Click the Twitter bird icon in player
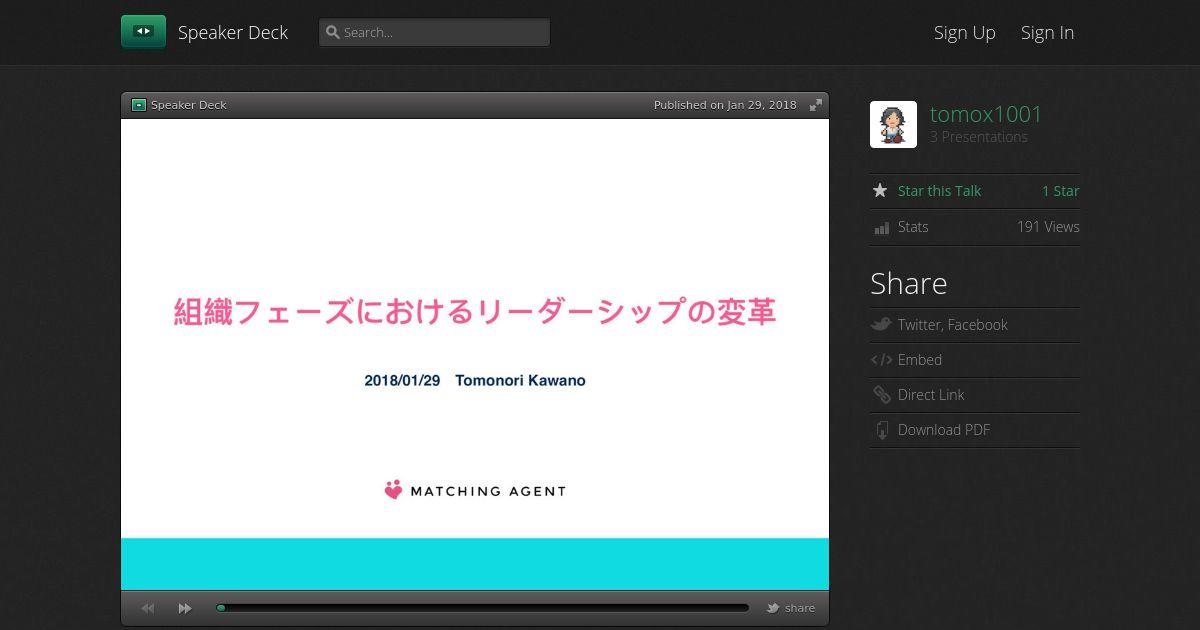 (x=773, y=608)
